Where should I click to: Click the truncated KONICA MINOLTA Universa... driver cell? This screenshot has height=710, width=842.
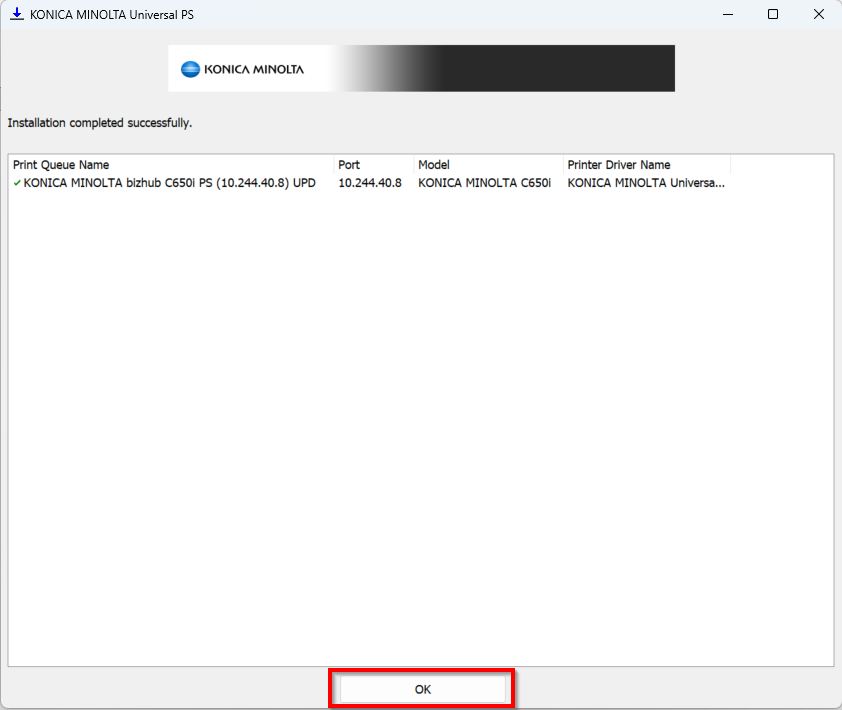pyautogui.click(x=645, y=183)
